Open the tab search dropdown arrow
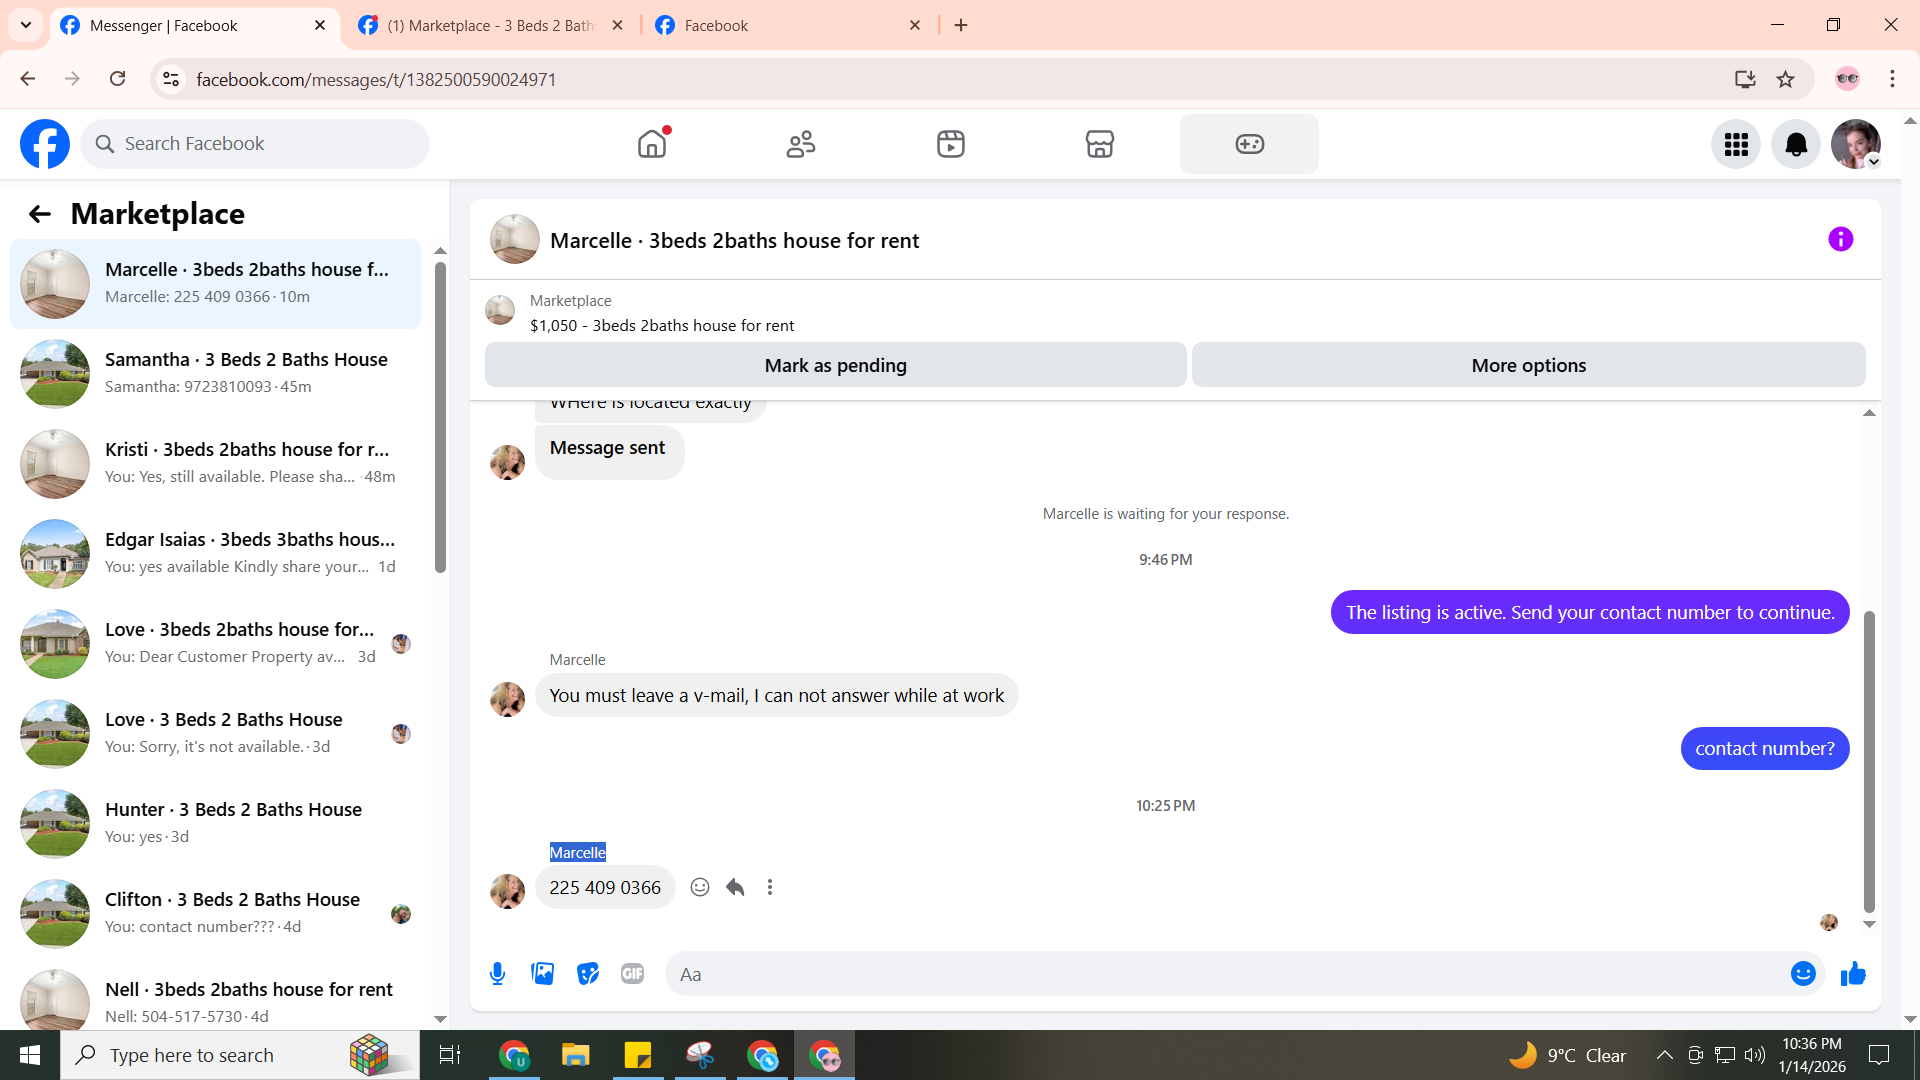This screenshot has height=1080, width=1920. 25,25
